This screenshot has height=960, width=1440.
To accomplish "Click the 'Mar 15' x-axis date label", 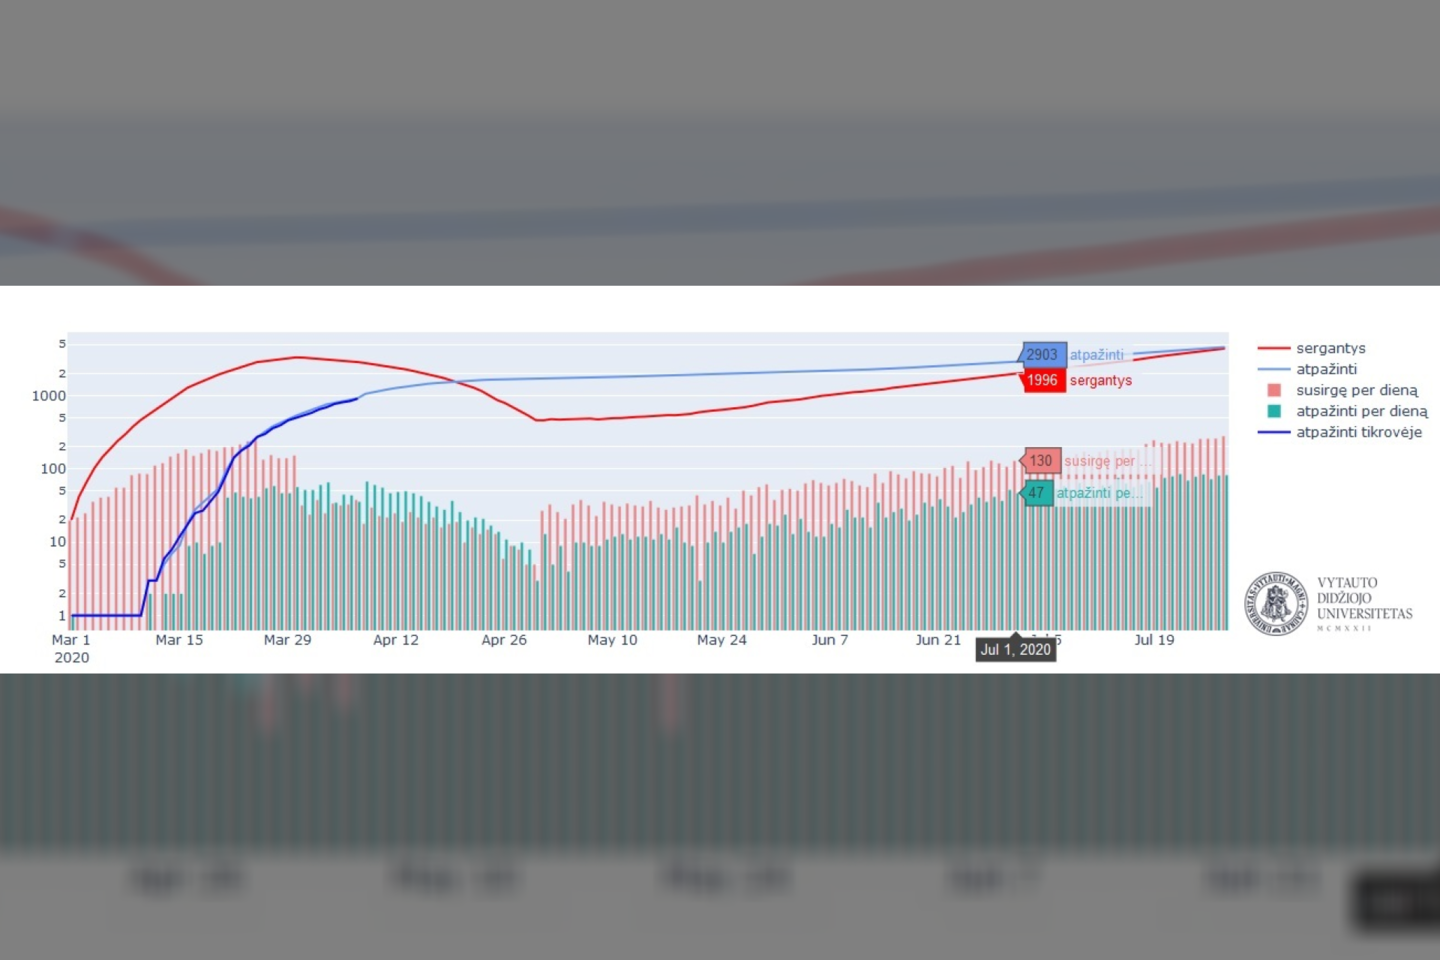I will tap(179, 640).
